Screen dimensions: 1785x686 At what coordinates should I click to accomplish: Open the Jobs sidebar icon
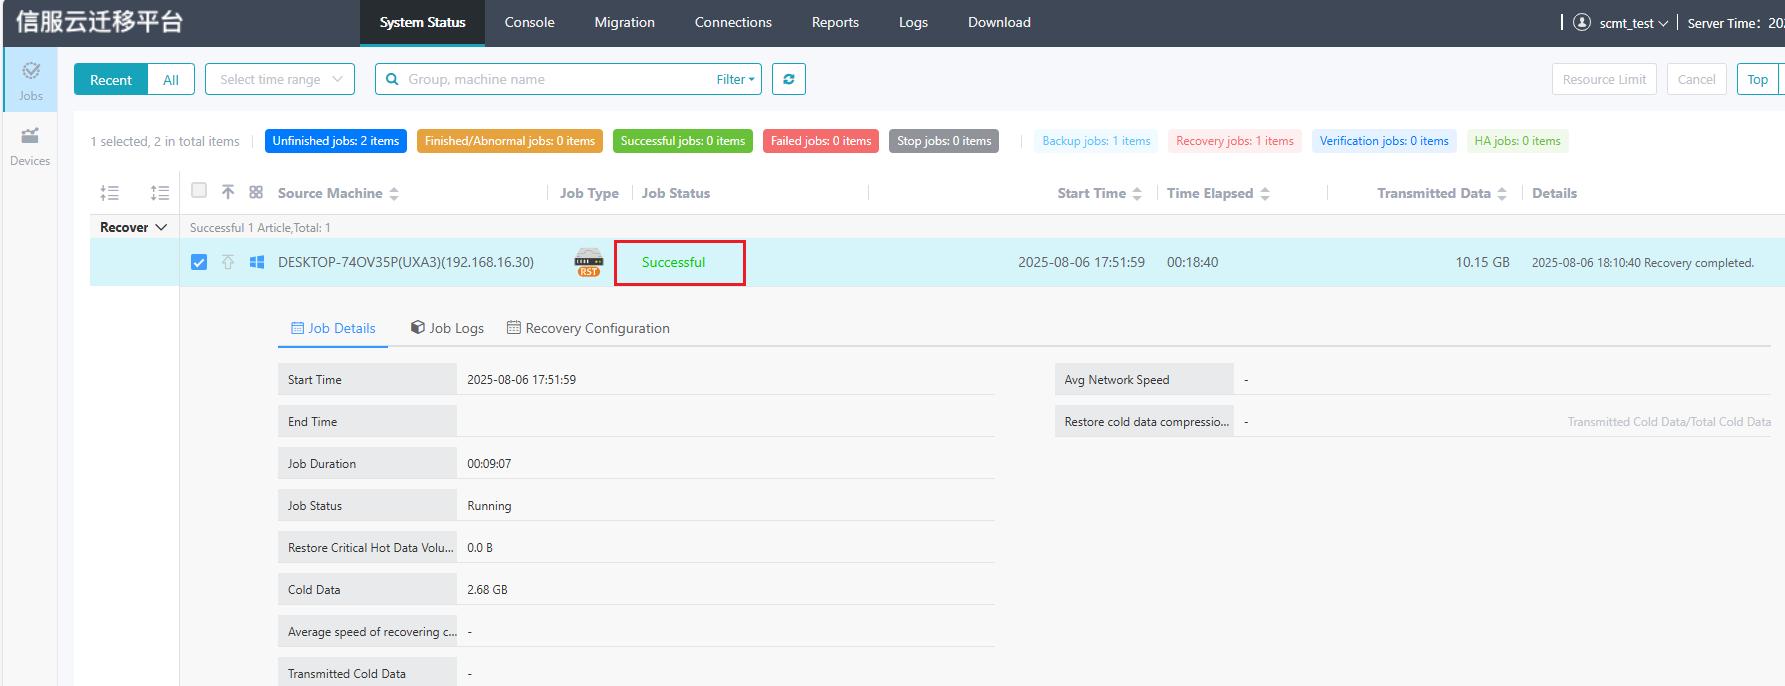(31, 80)
